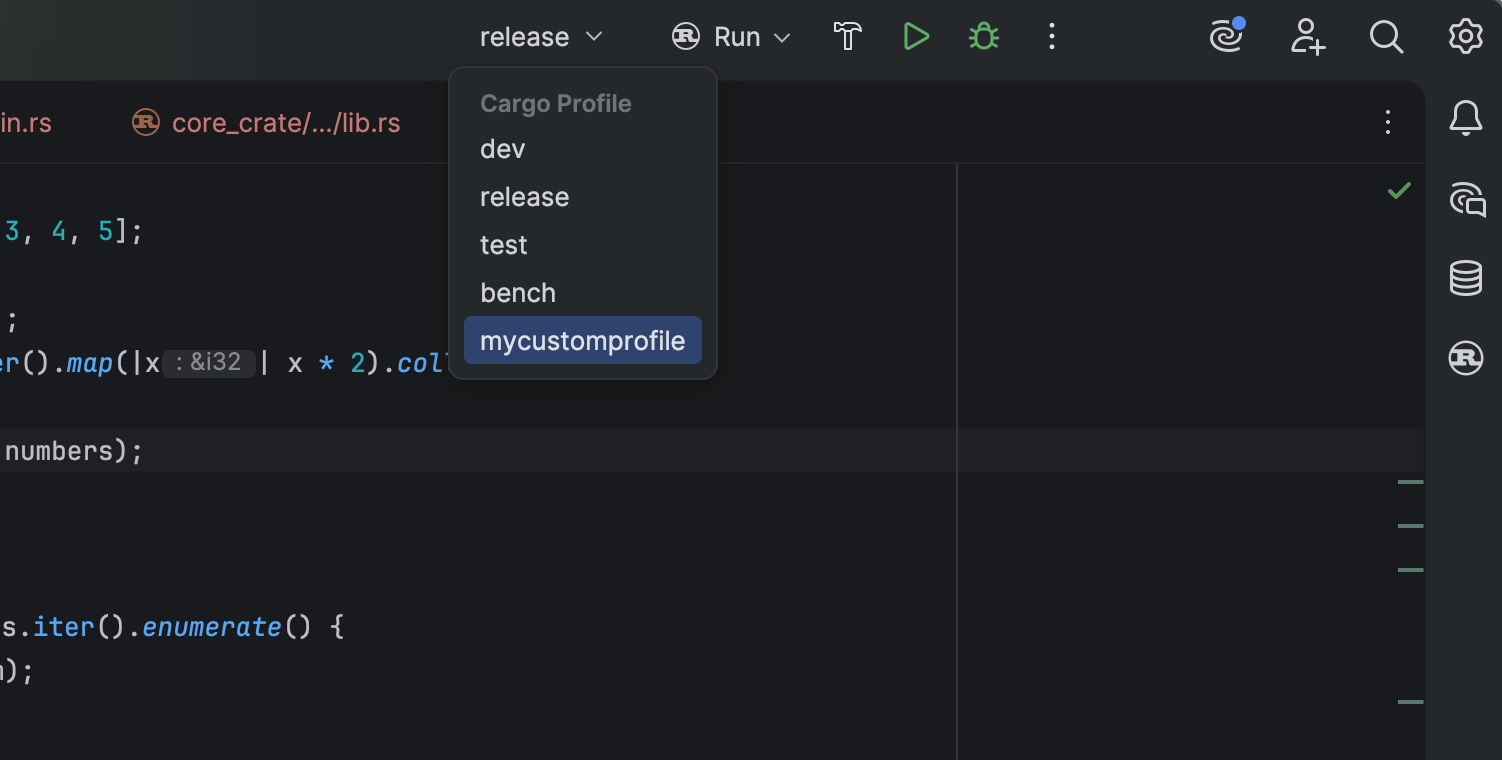The image size is (1502, 760).
Task: Open the Database tool window
Action: pyautogui.click(x=1465, y=278)
